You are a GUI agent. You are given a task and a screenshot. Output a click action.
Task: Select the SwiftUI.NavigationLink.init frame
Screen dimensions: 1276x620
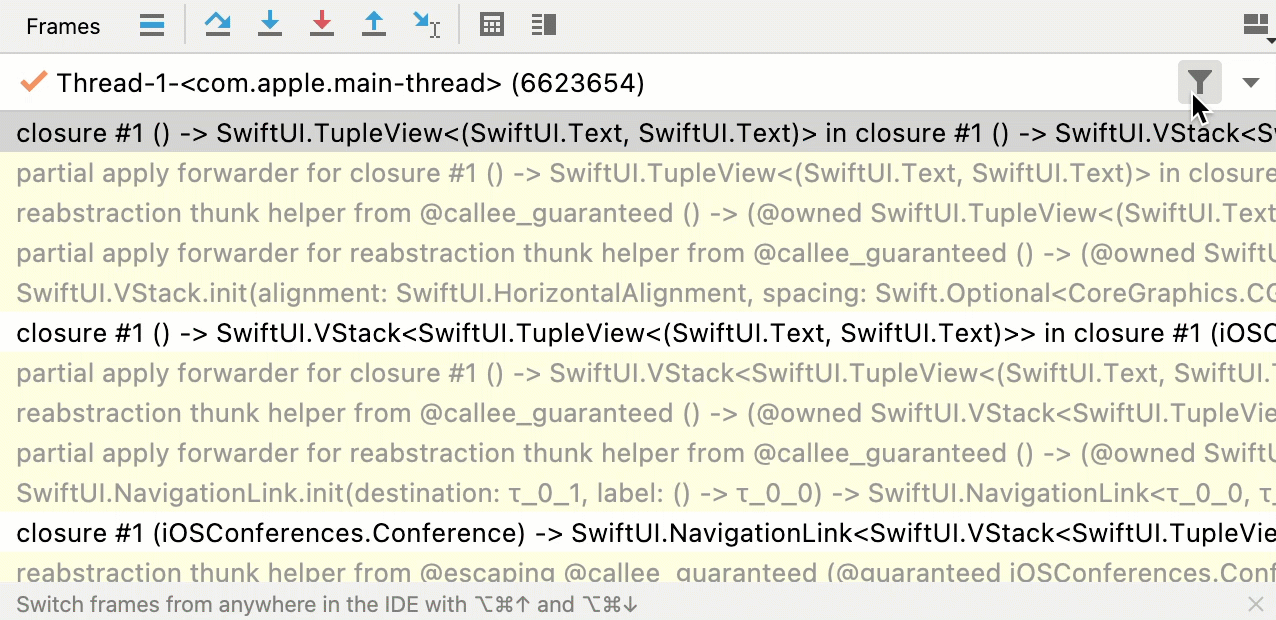click(638, 493)
